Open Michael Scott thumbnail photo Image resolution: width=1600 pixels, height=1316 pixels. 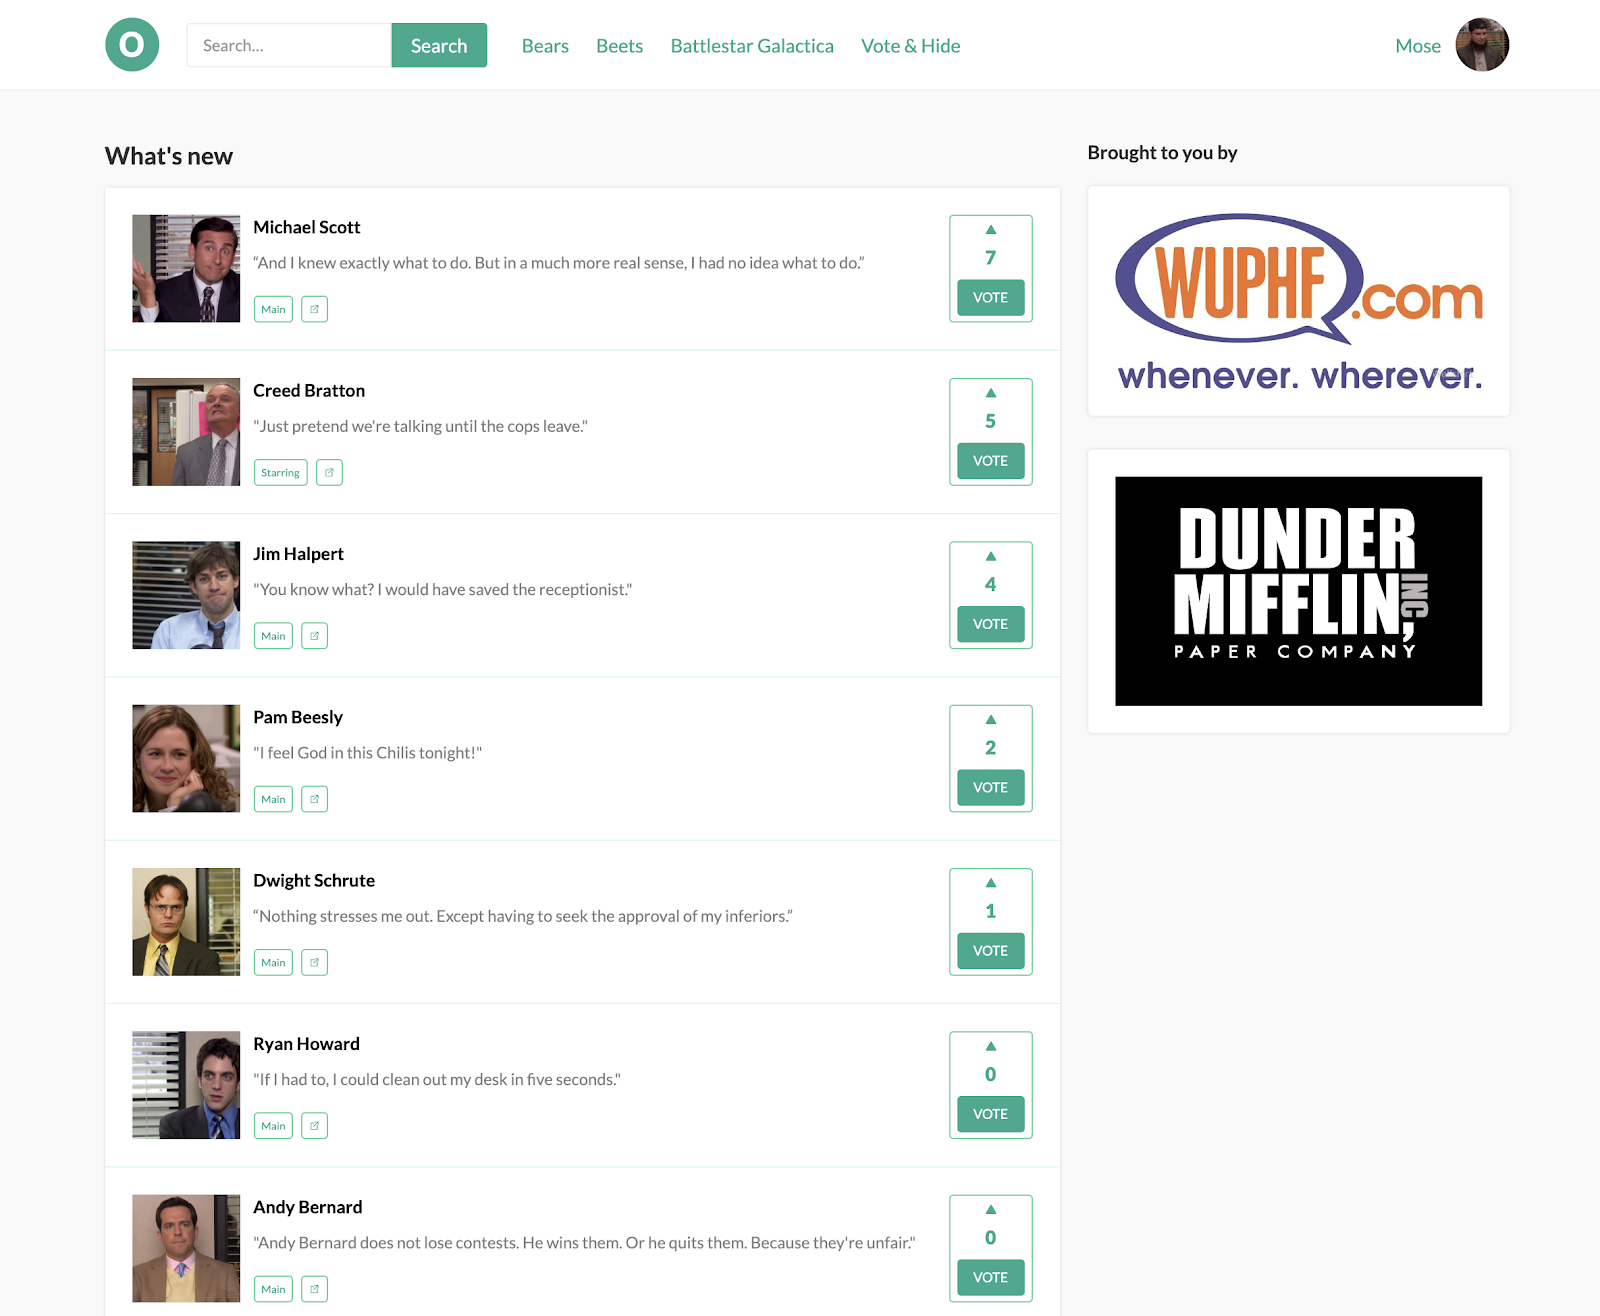coord(186,268)
